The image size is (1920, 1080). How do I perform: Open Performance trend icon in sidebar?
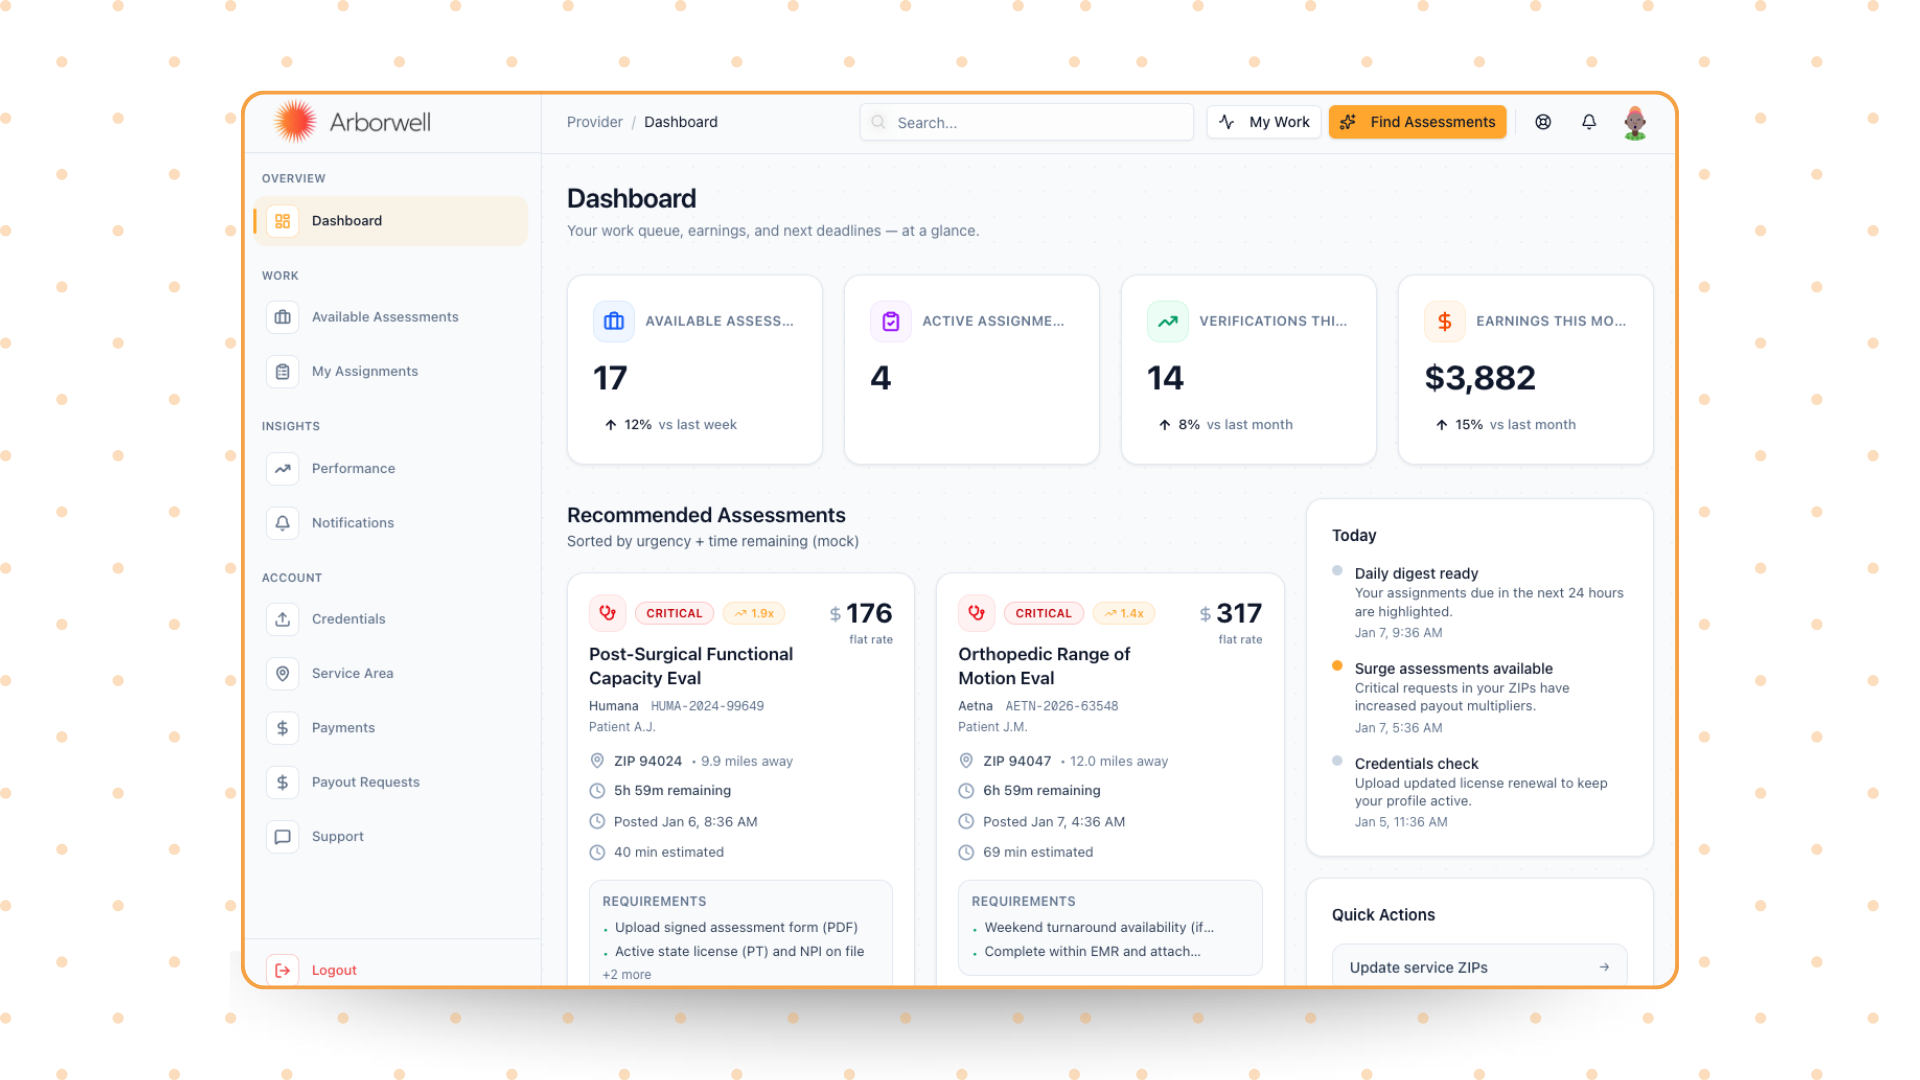click(x=283, y=469)
